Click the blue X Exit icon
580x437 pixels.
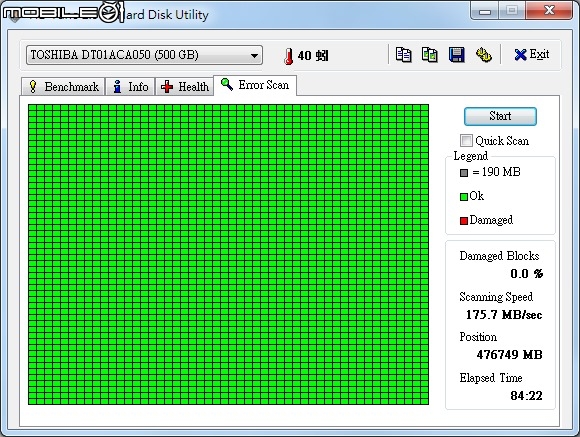[520, 55]
